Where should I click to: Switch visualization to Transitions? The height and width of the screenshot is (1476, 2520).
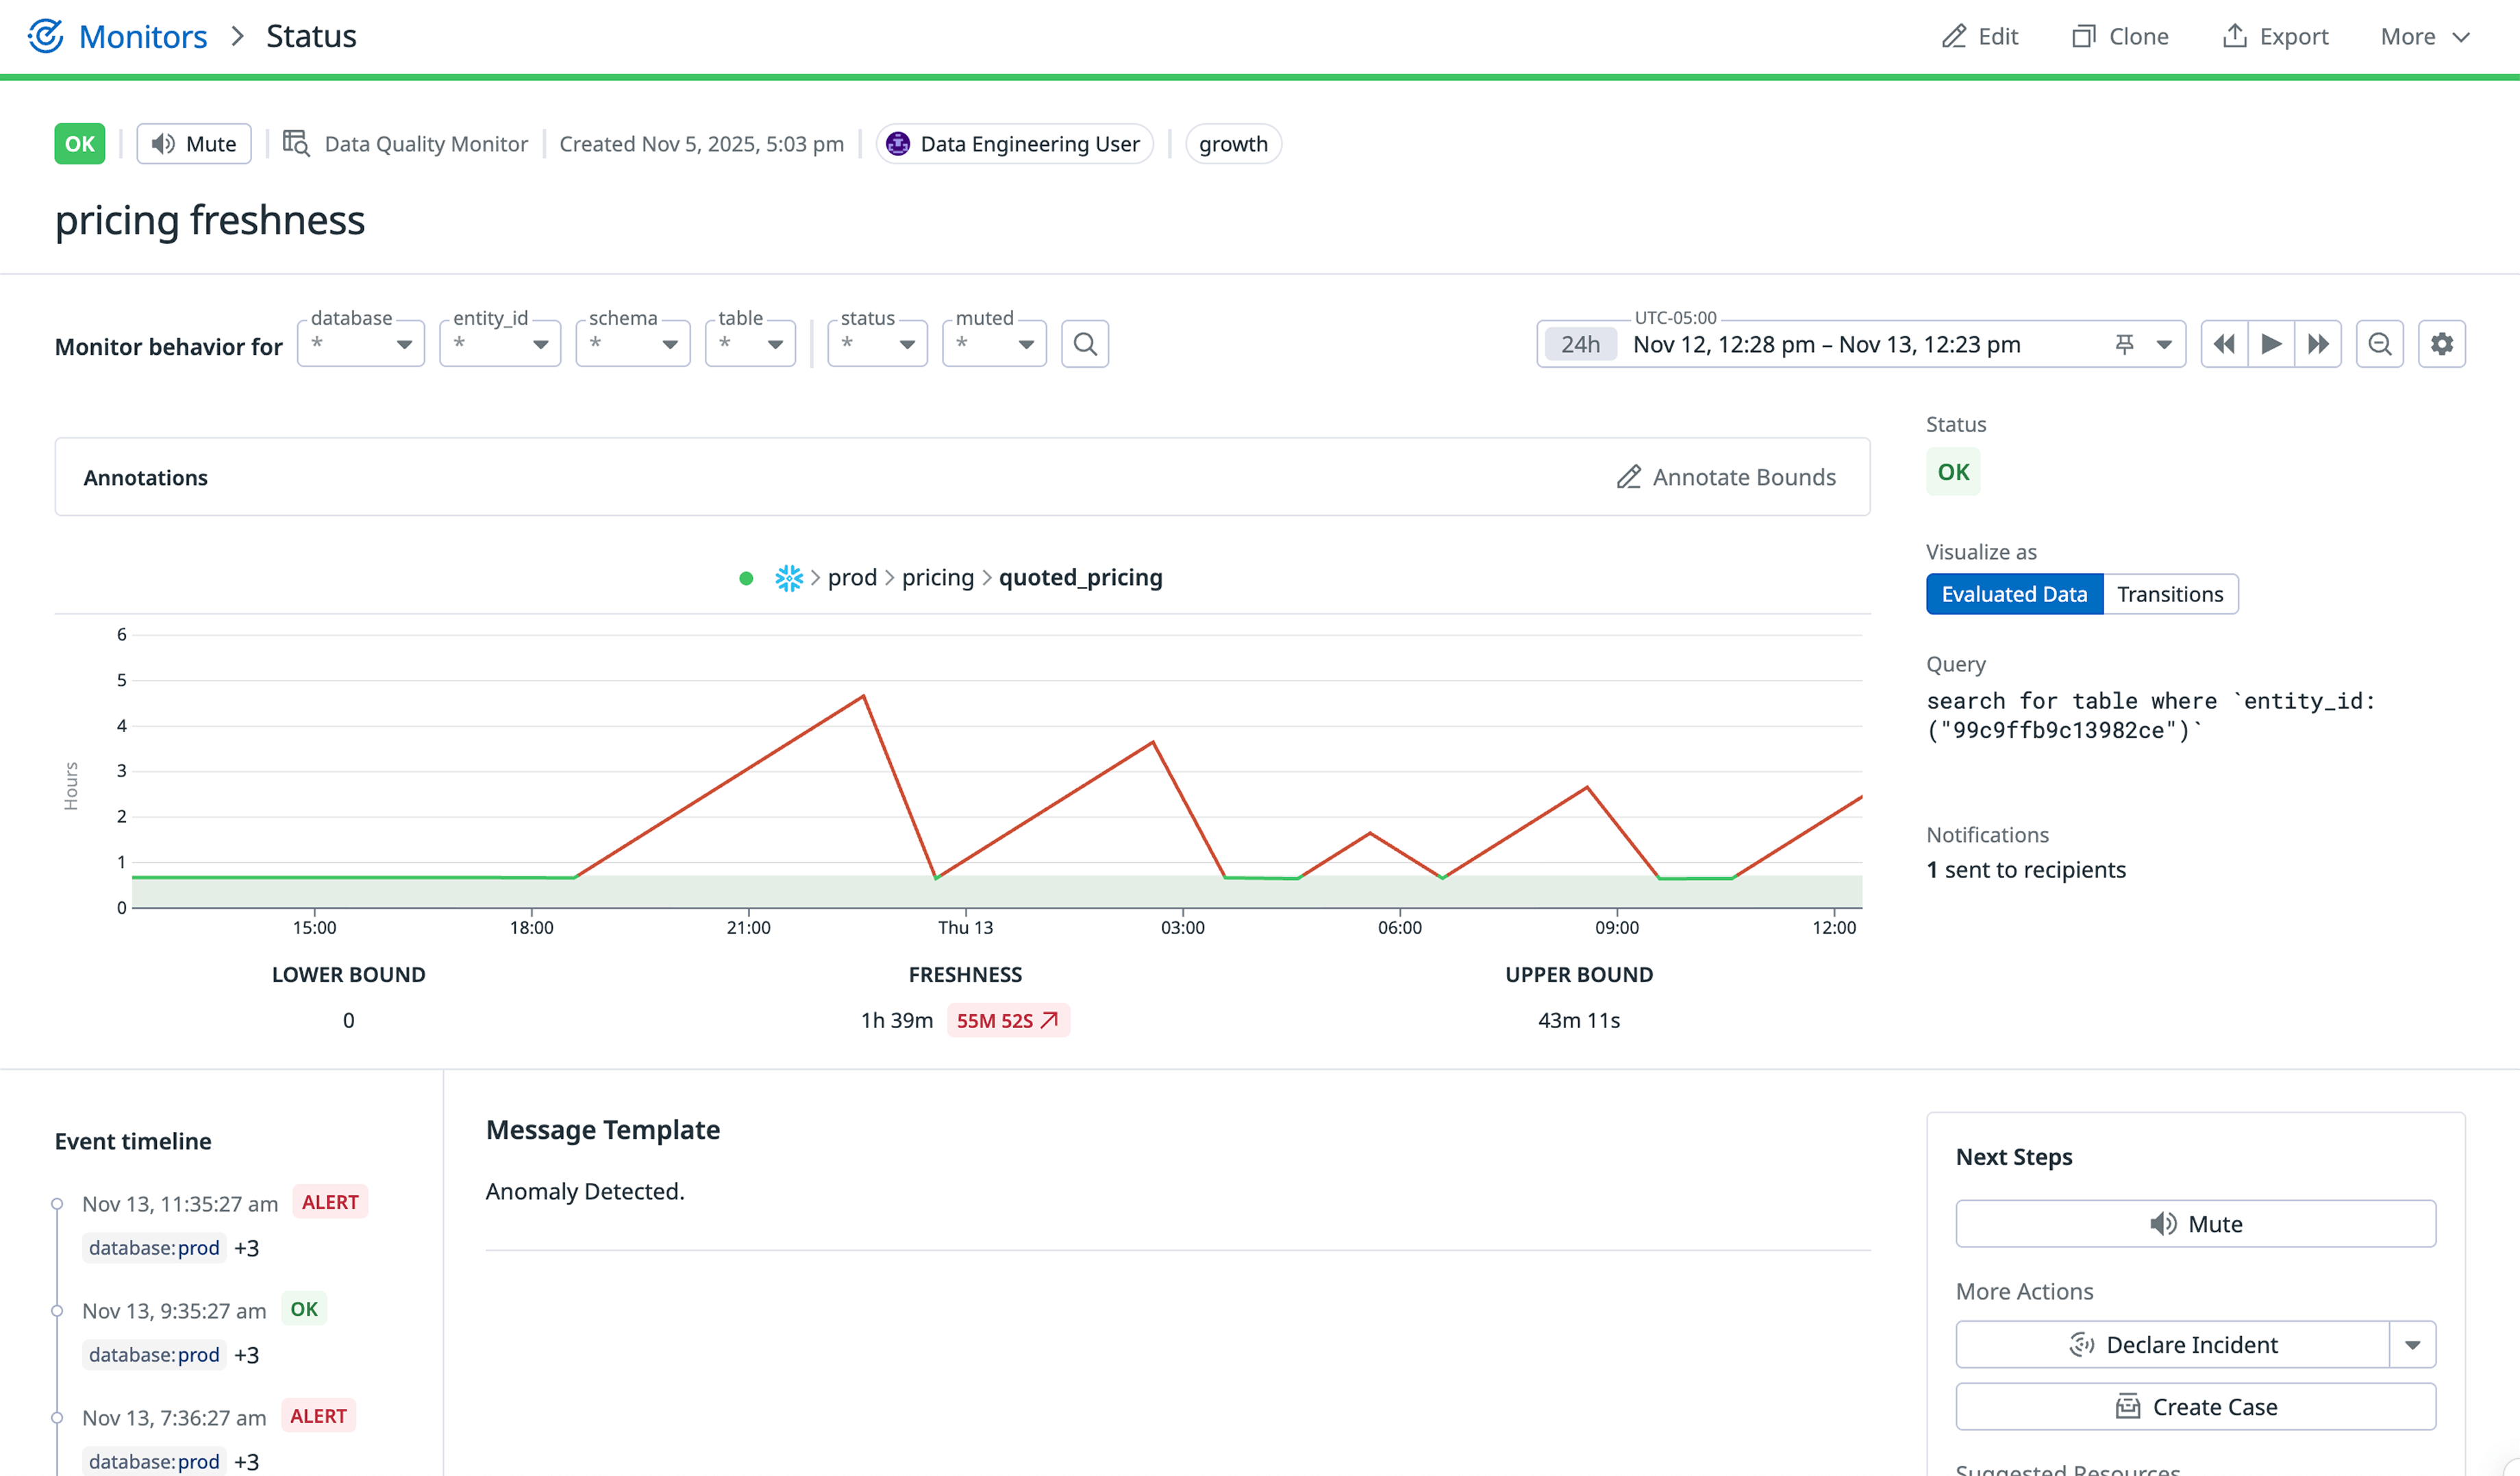point(2170,593)
